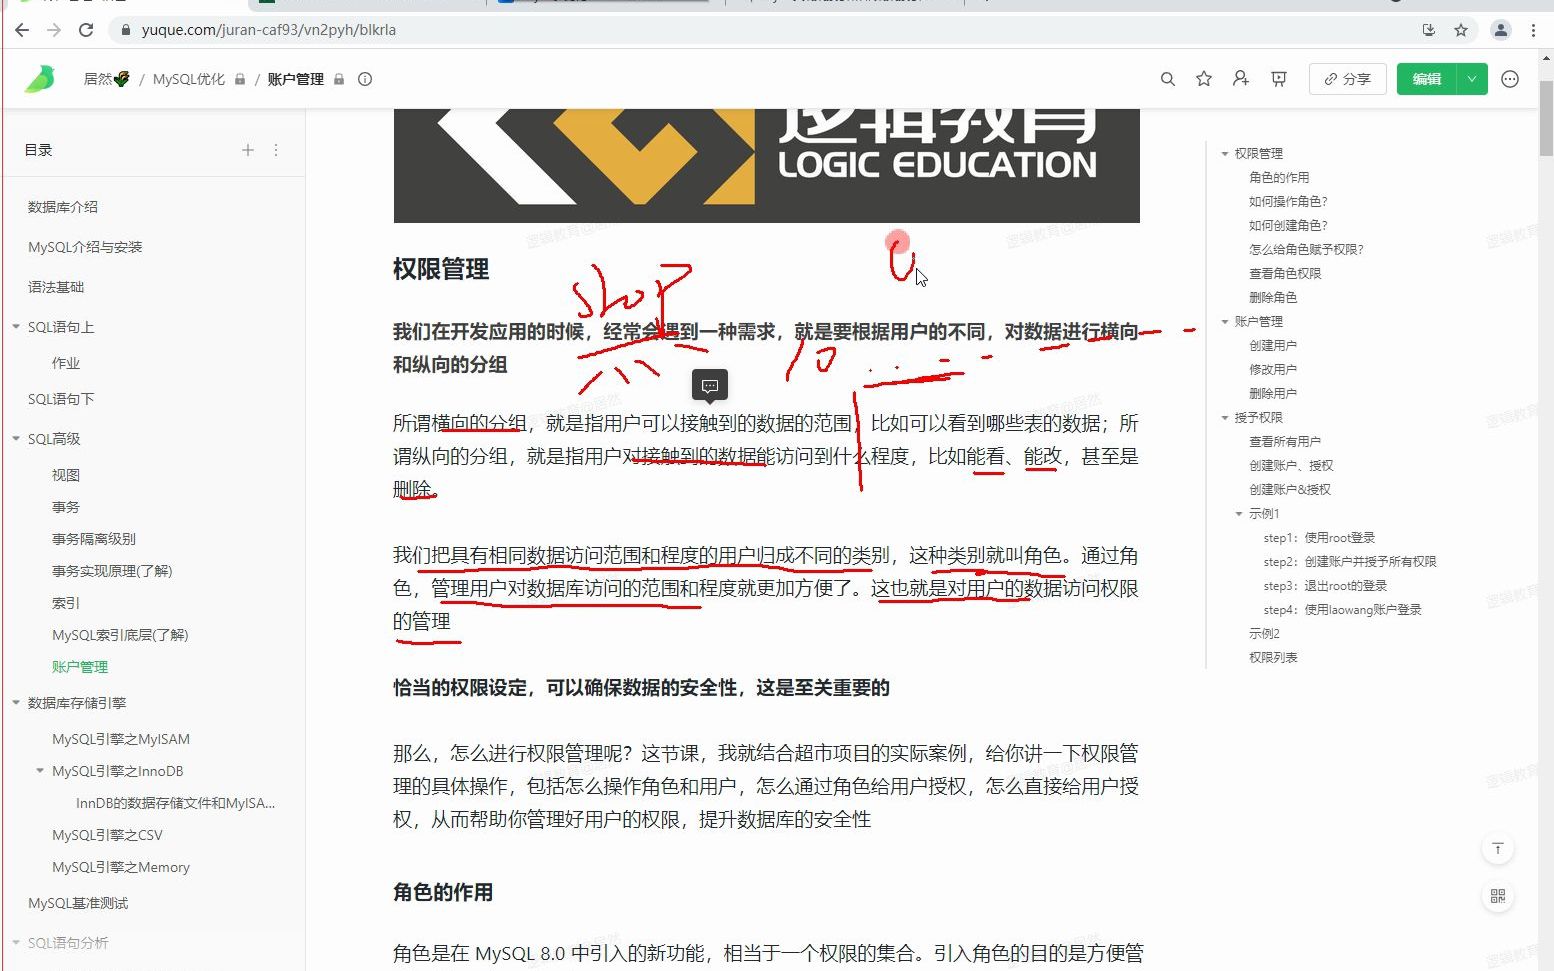Screen dimensions: 1554x971
Task: Collapse the 示例1 outline section
Action: point(1240,514)
